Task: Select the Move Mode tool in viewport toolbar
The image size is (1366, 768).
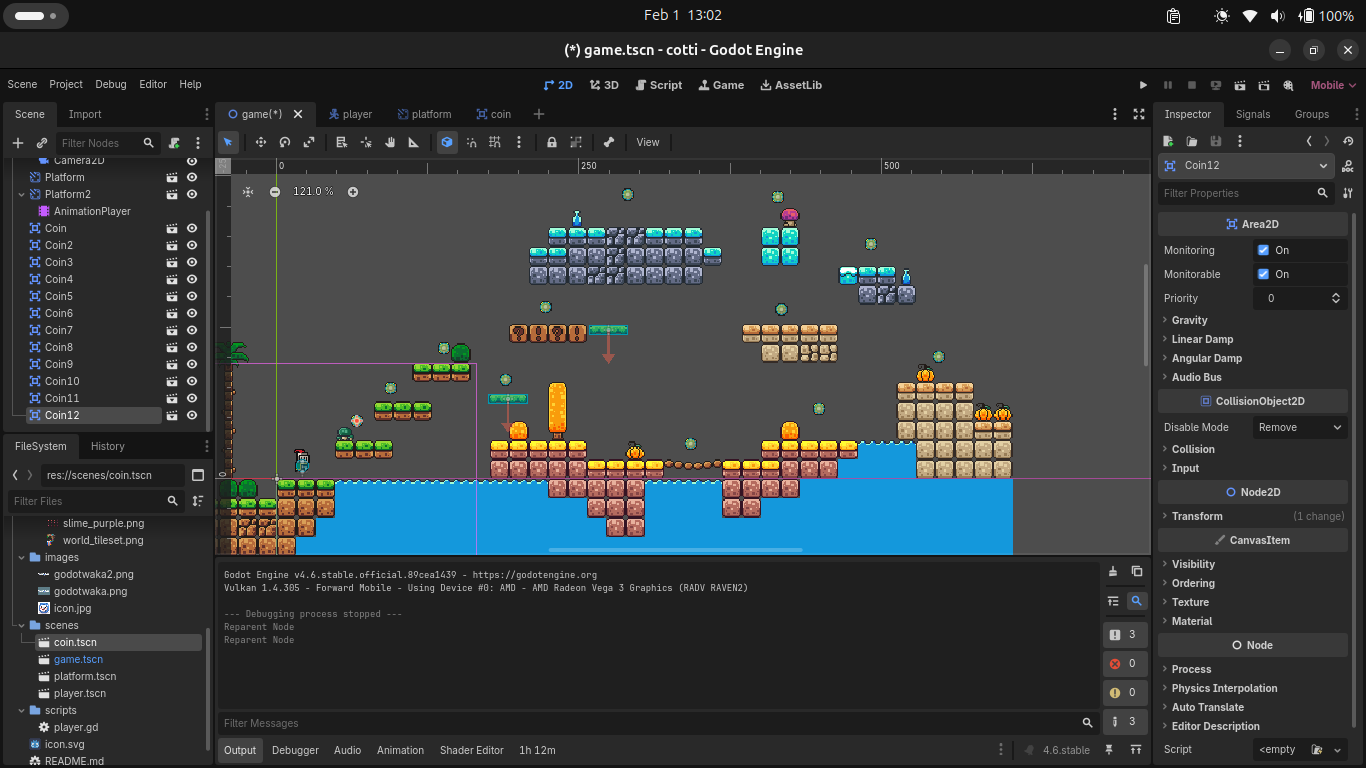Action: [261, 142]
